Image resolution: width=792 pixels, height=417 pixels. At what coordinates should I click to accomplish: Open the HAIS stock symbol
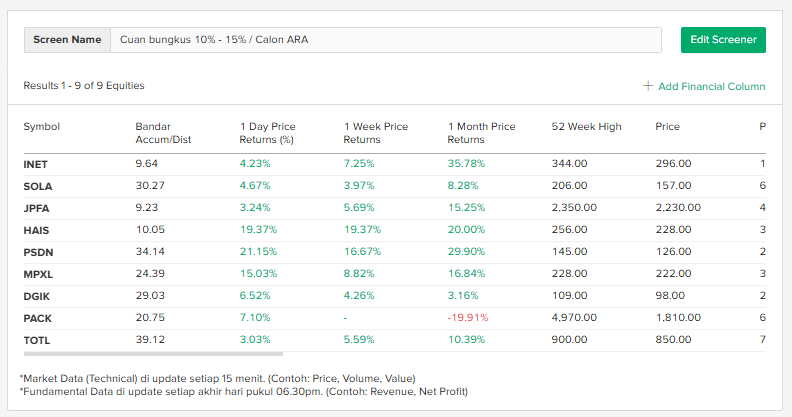click(36, 230)
